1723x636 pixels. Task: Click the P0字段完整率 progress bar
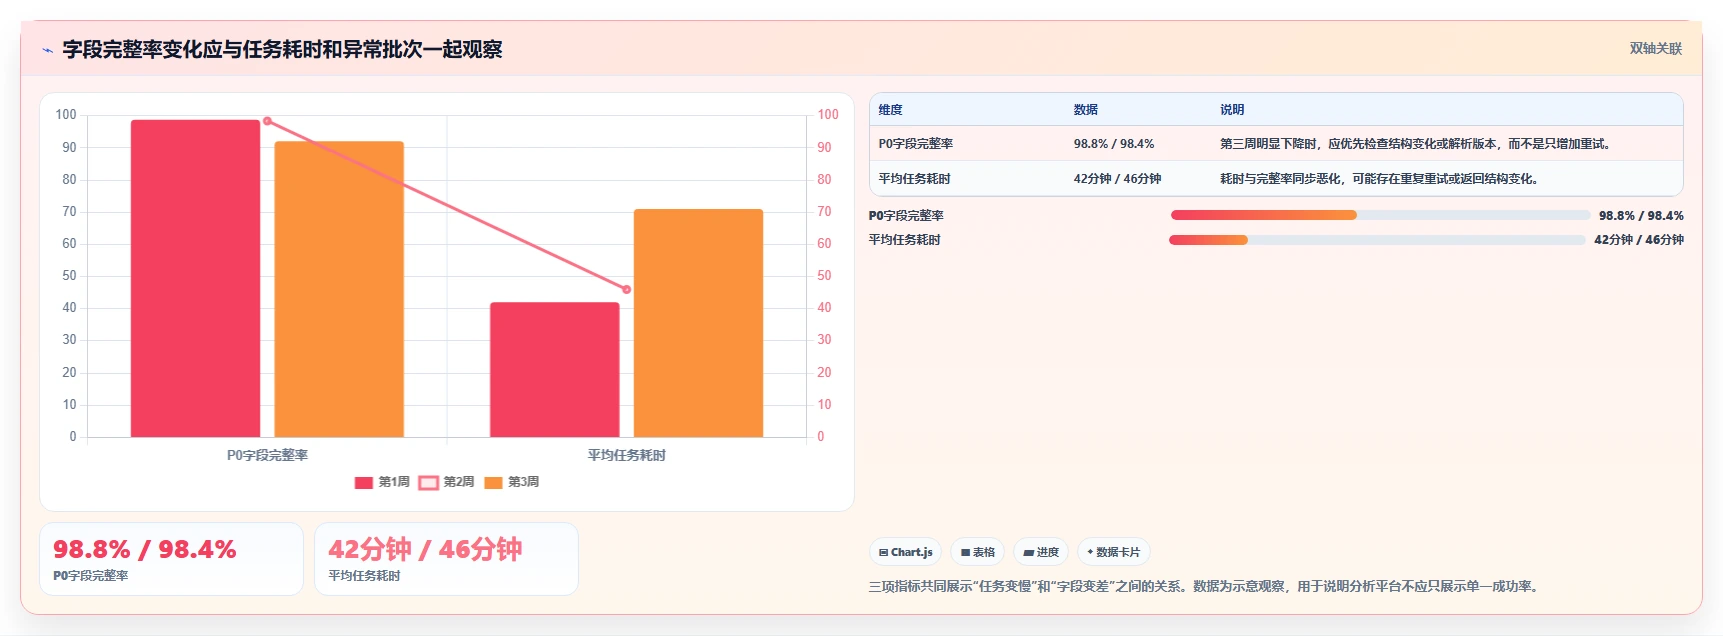click(1380, 215)
